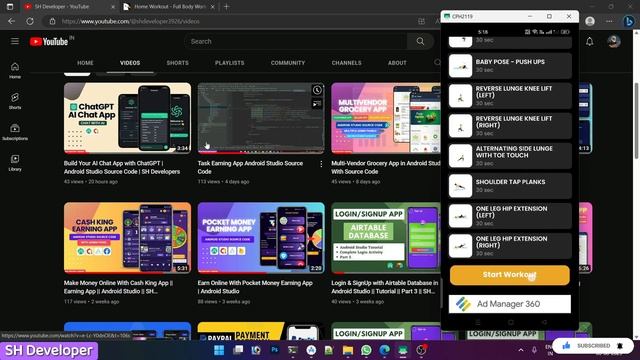
Task: Click the subscription notification bell
Action: point(620,346)
